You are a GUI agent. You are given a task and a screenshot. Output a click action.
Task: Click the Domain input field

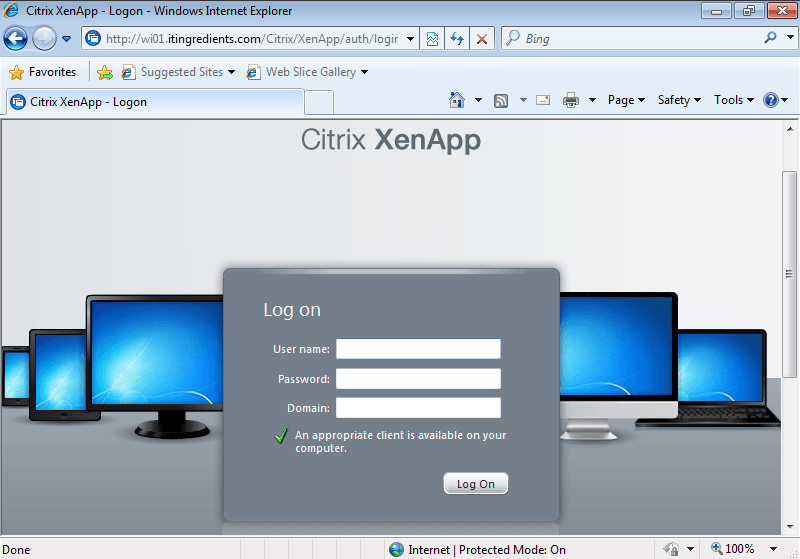418,408
